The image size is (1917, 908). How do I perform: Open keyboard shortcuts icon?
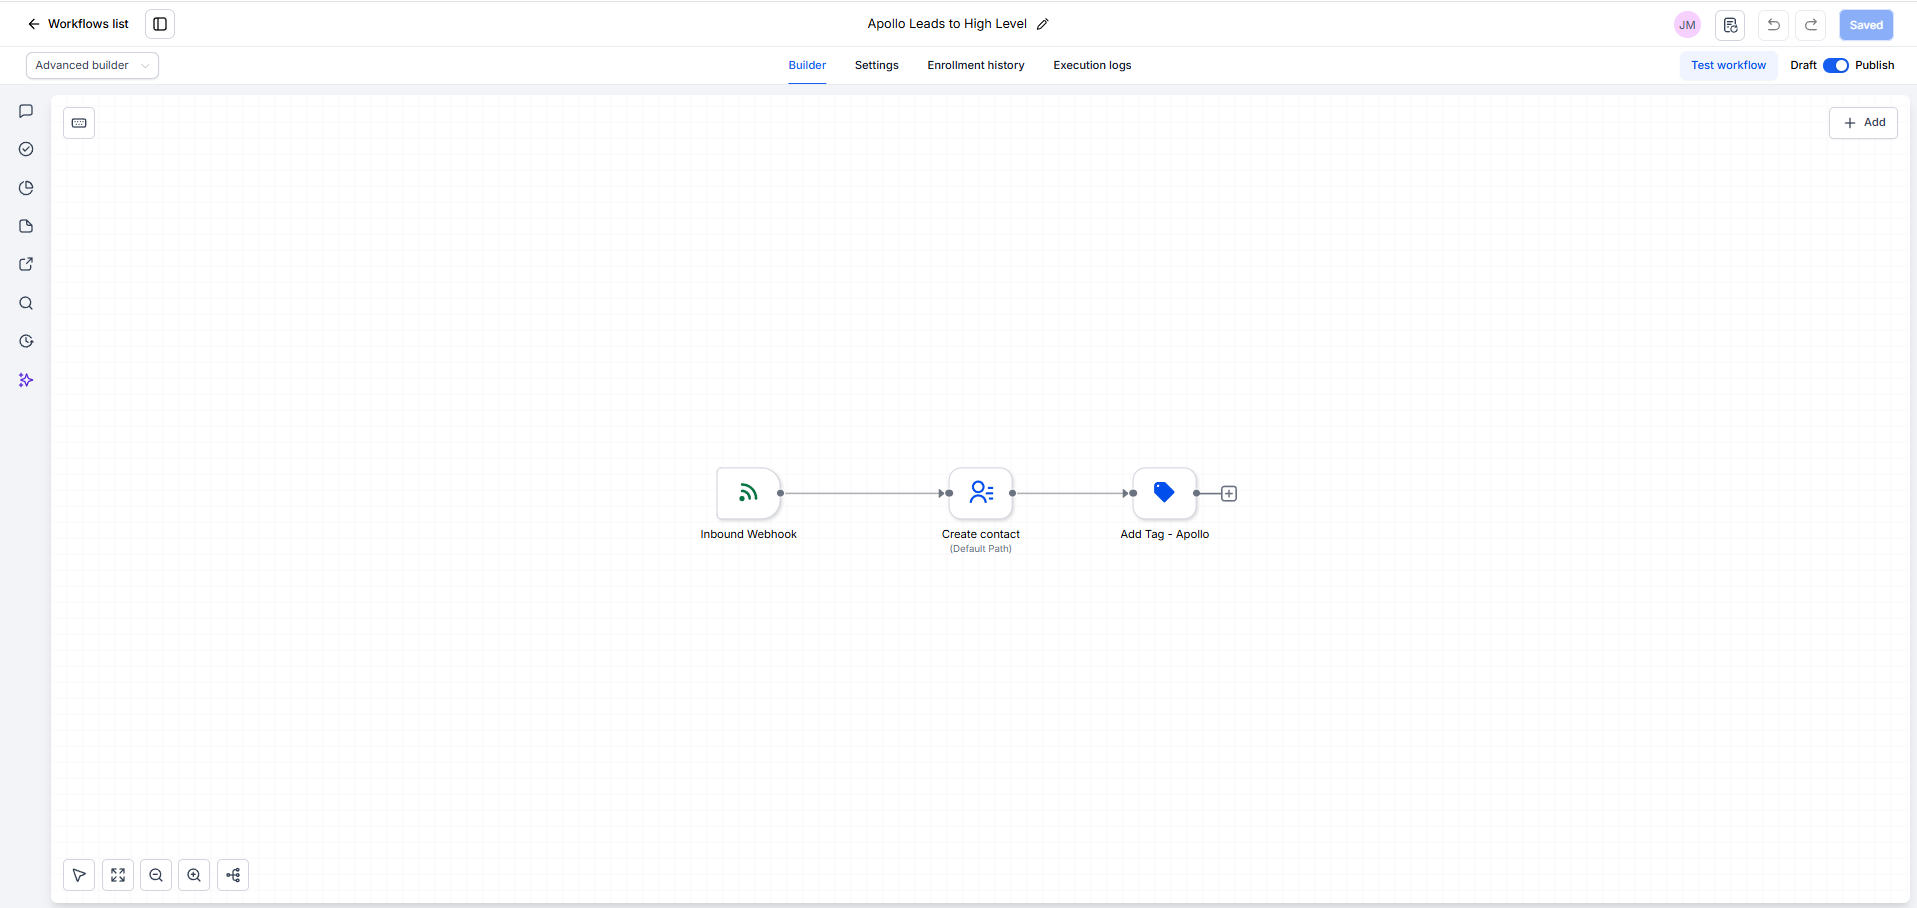click(x=79, y=123)
